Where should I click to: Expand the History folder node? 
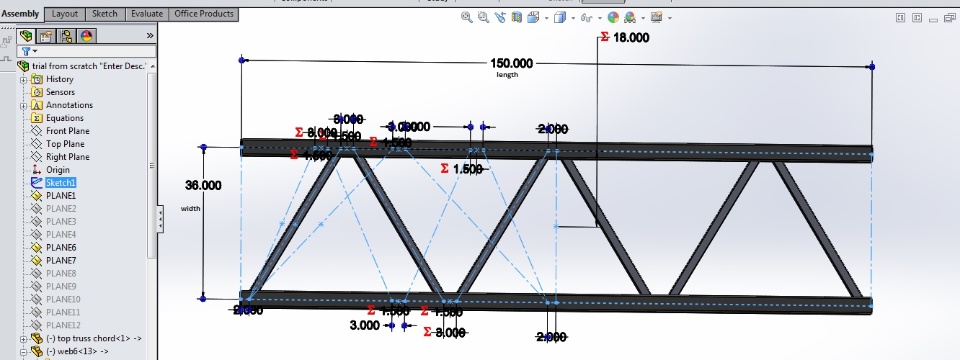(x=23, y=80)
